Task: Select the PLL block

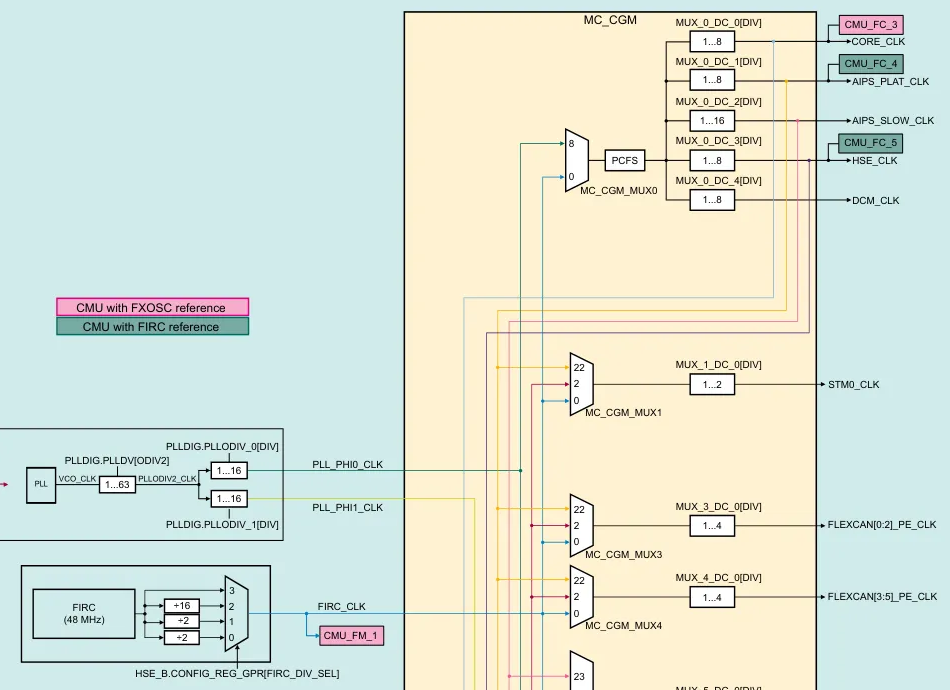Action: pos(41,485)
